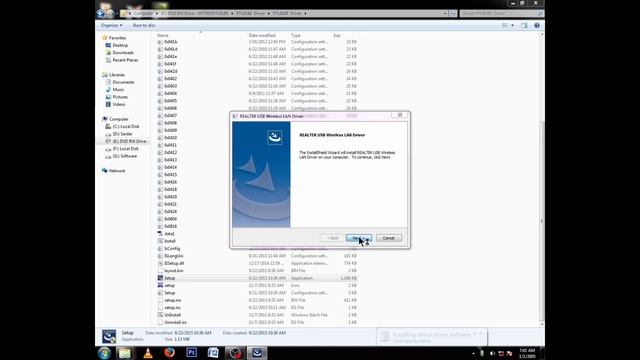
Task: Click Computer in address bar breadcrumb
Action: click(x=143, y=13)
